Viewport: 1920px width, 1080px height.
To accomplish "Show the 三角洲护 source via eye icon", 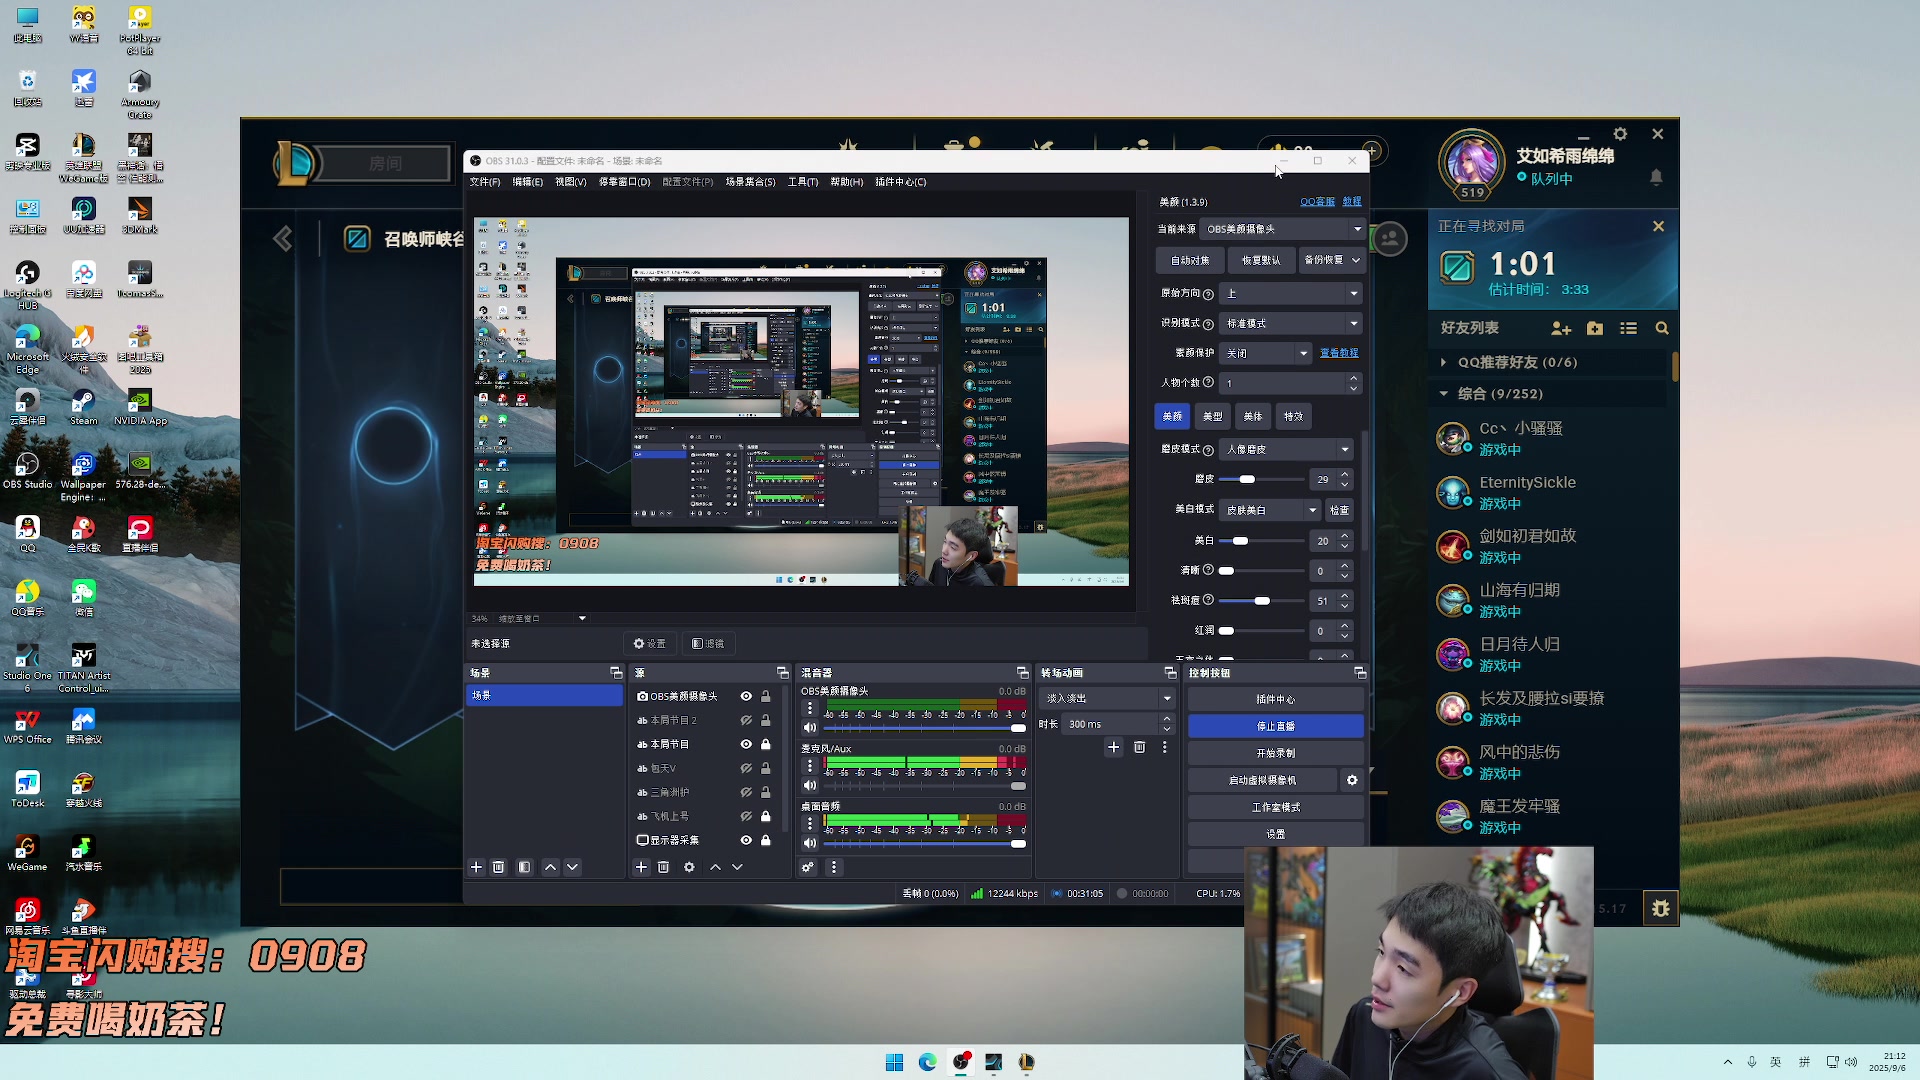I will pos(746,792).
